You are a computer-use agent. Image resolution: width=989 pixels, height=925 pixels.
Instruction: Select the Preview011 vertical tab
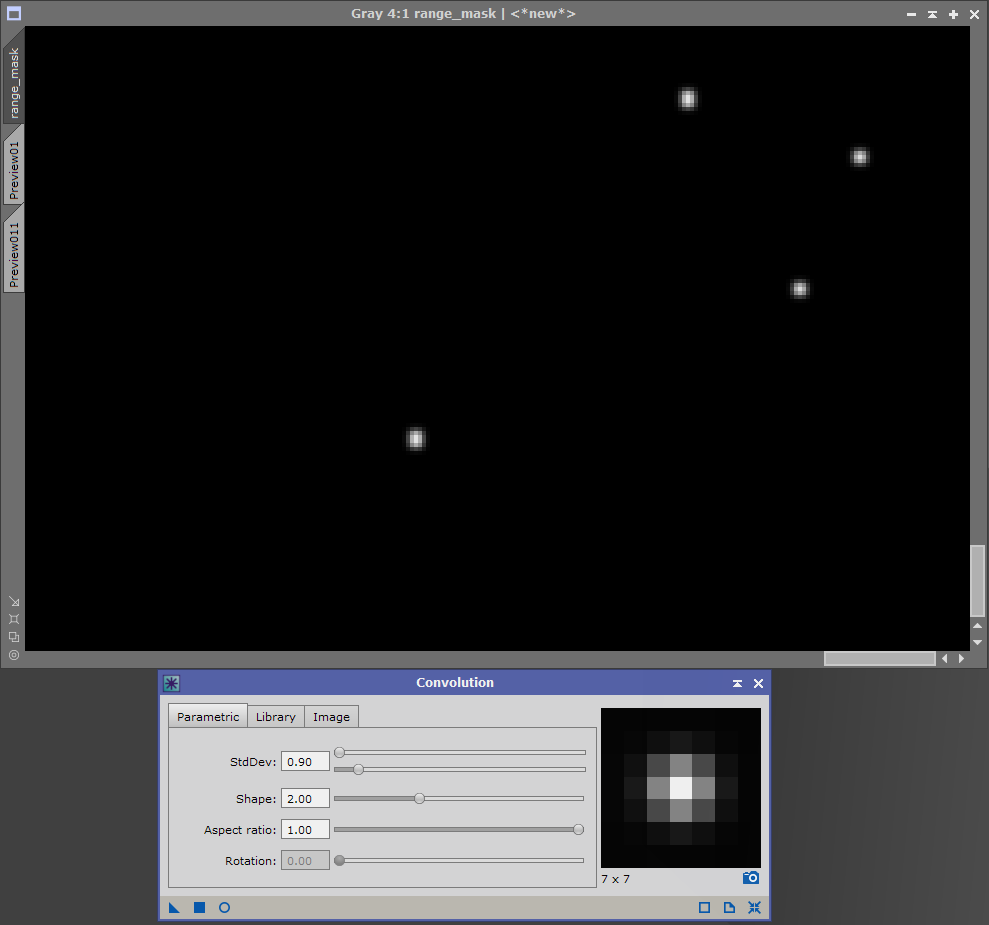point(14,254)
